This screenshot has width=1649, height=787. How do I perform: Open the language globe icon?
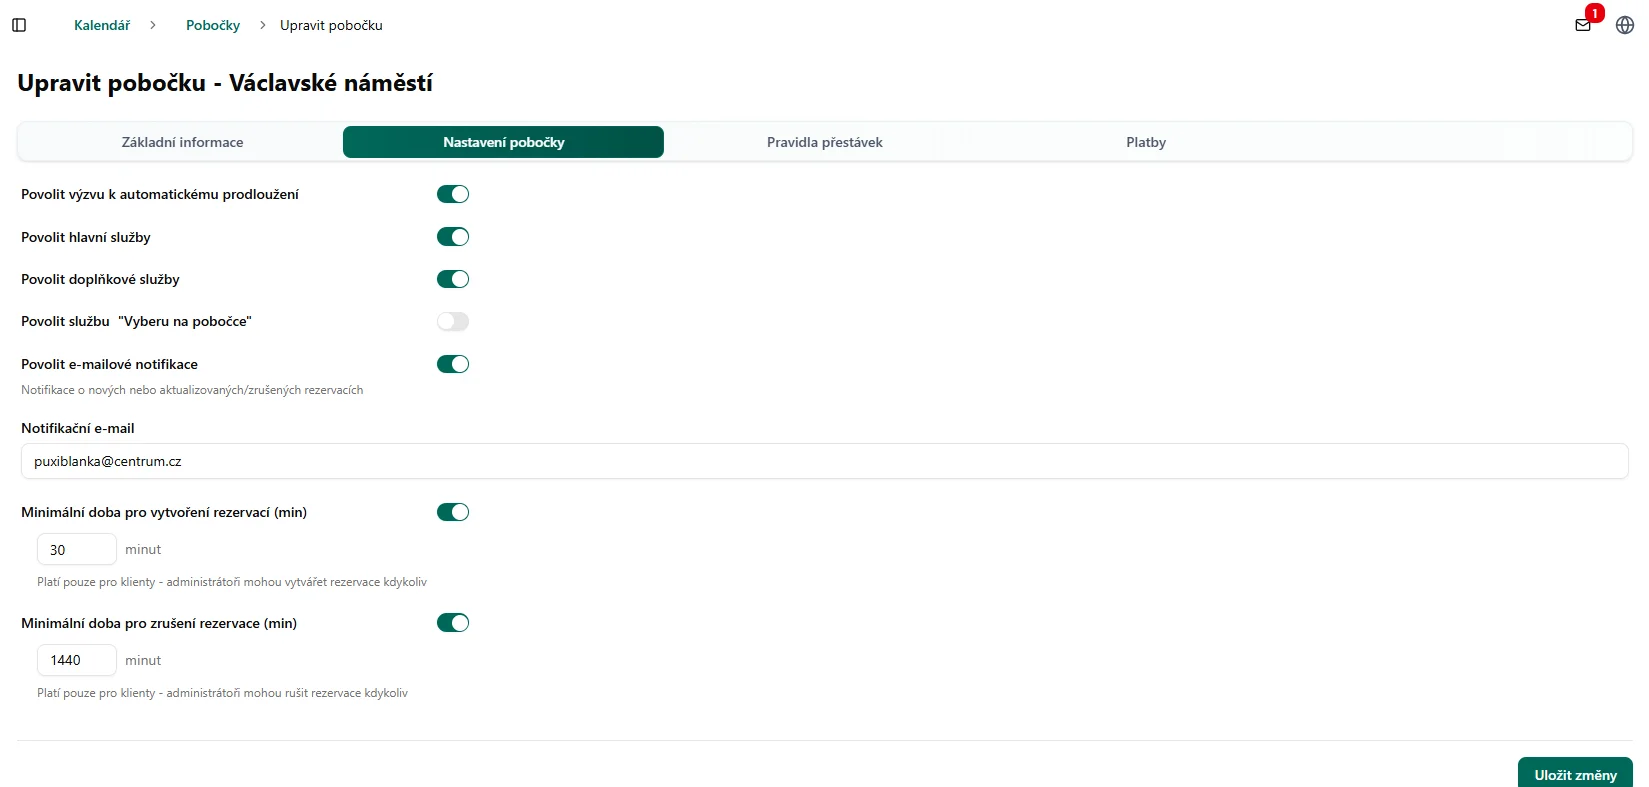1625,25
